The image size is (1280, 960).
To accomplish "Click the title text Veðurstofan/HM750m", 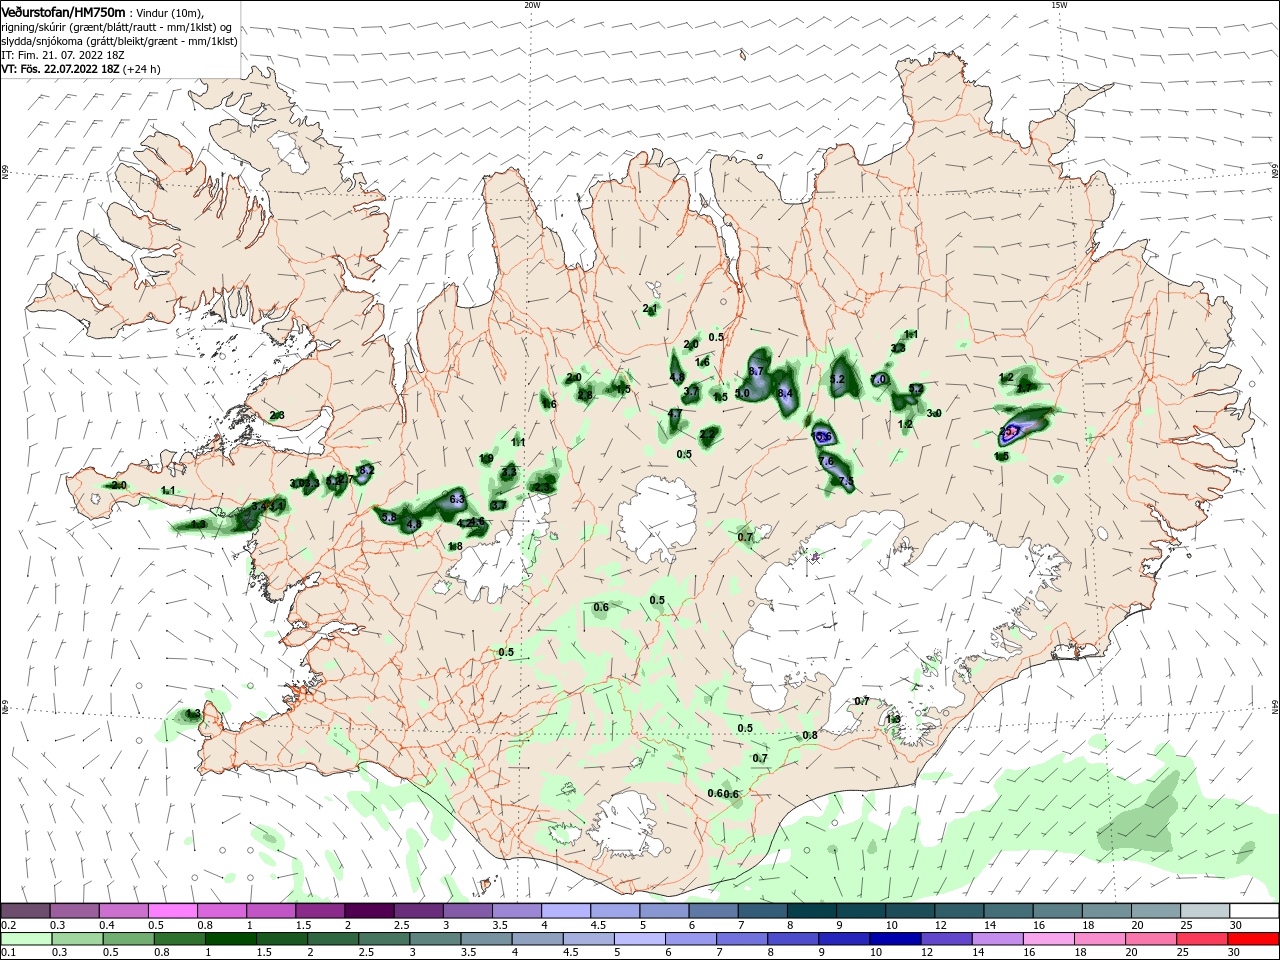I will click(x=63, y=12).
